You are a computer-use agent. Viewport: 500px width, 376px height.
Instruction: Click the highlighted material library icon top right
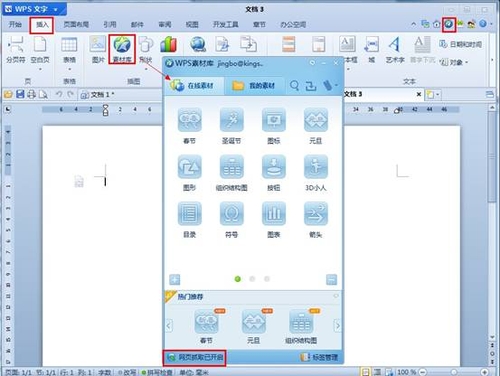tap(449, 24)
